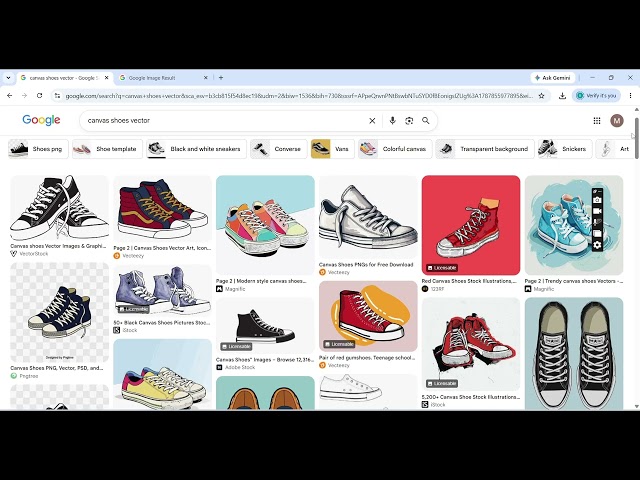Open the Google account avatar M
The width and height of the screenshot is (640, 480).
pos(617,120)
